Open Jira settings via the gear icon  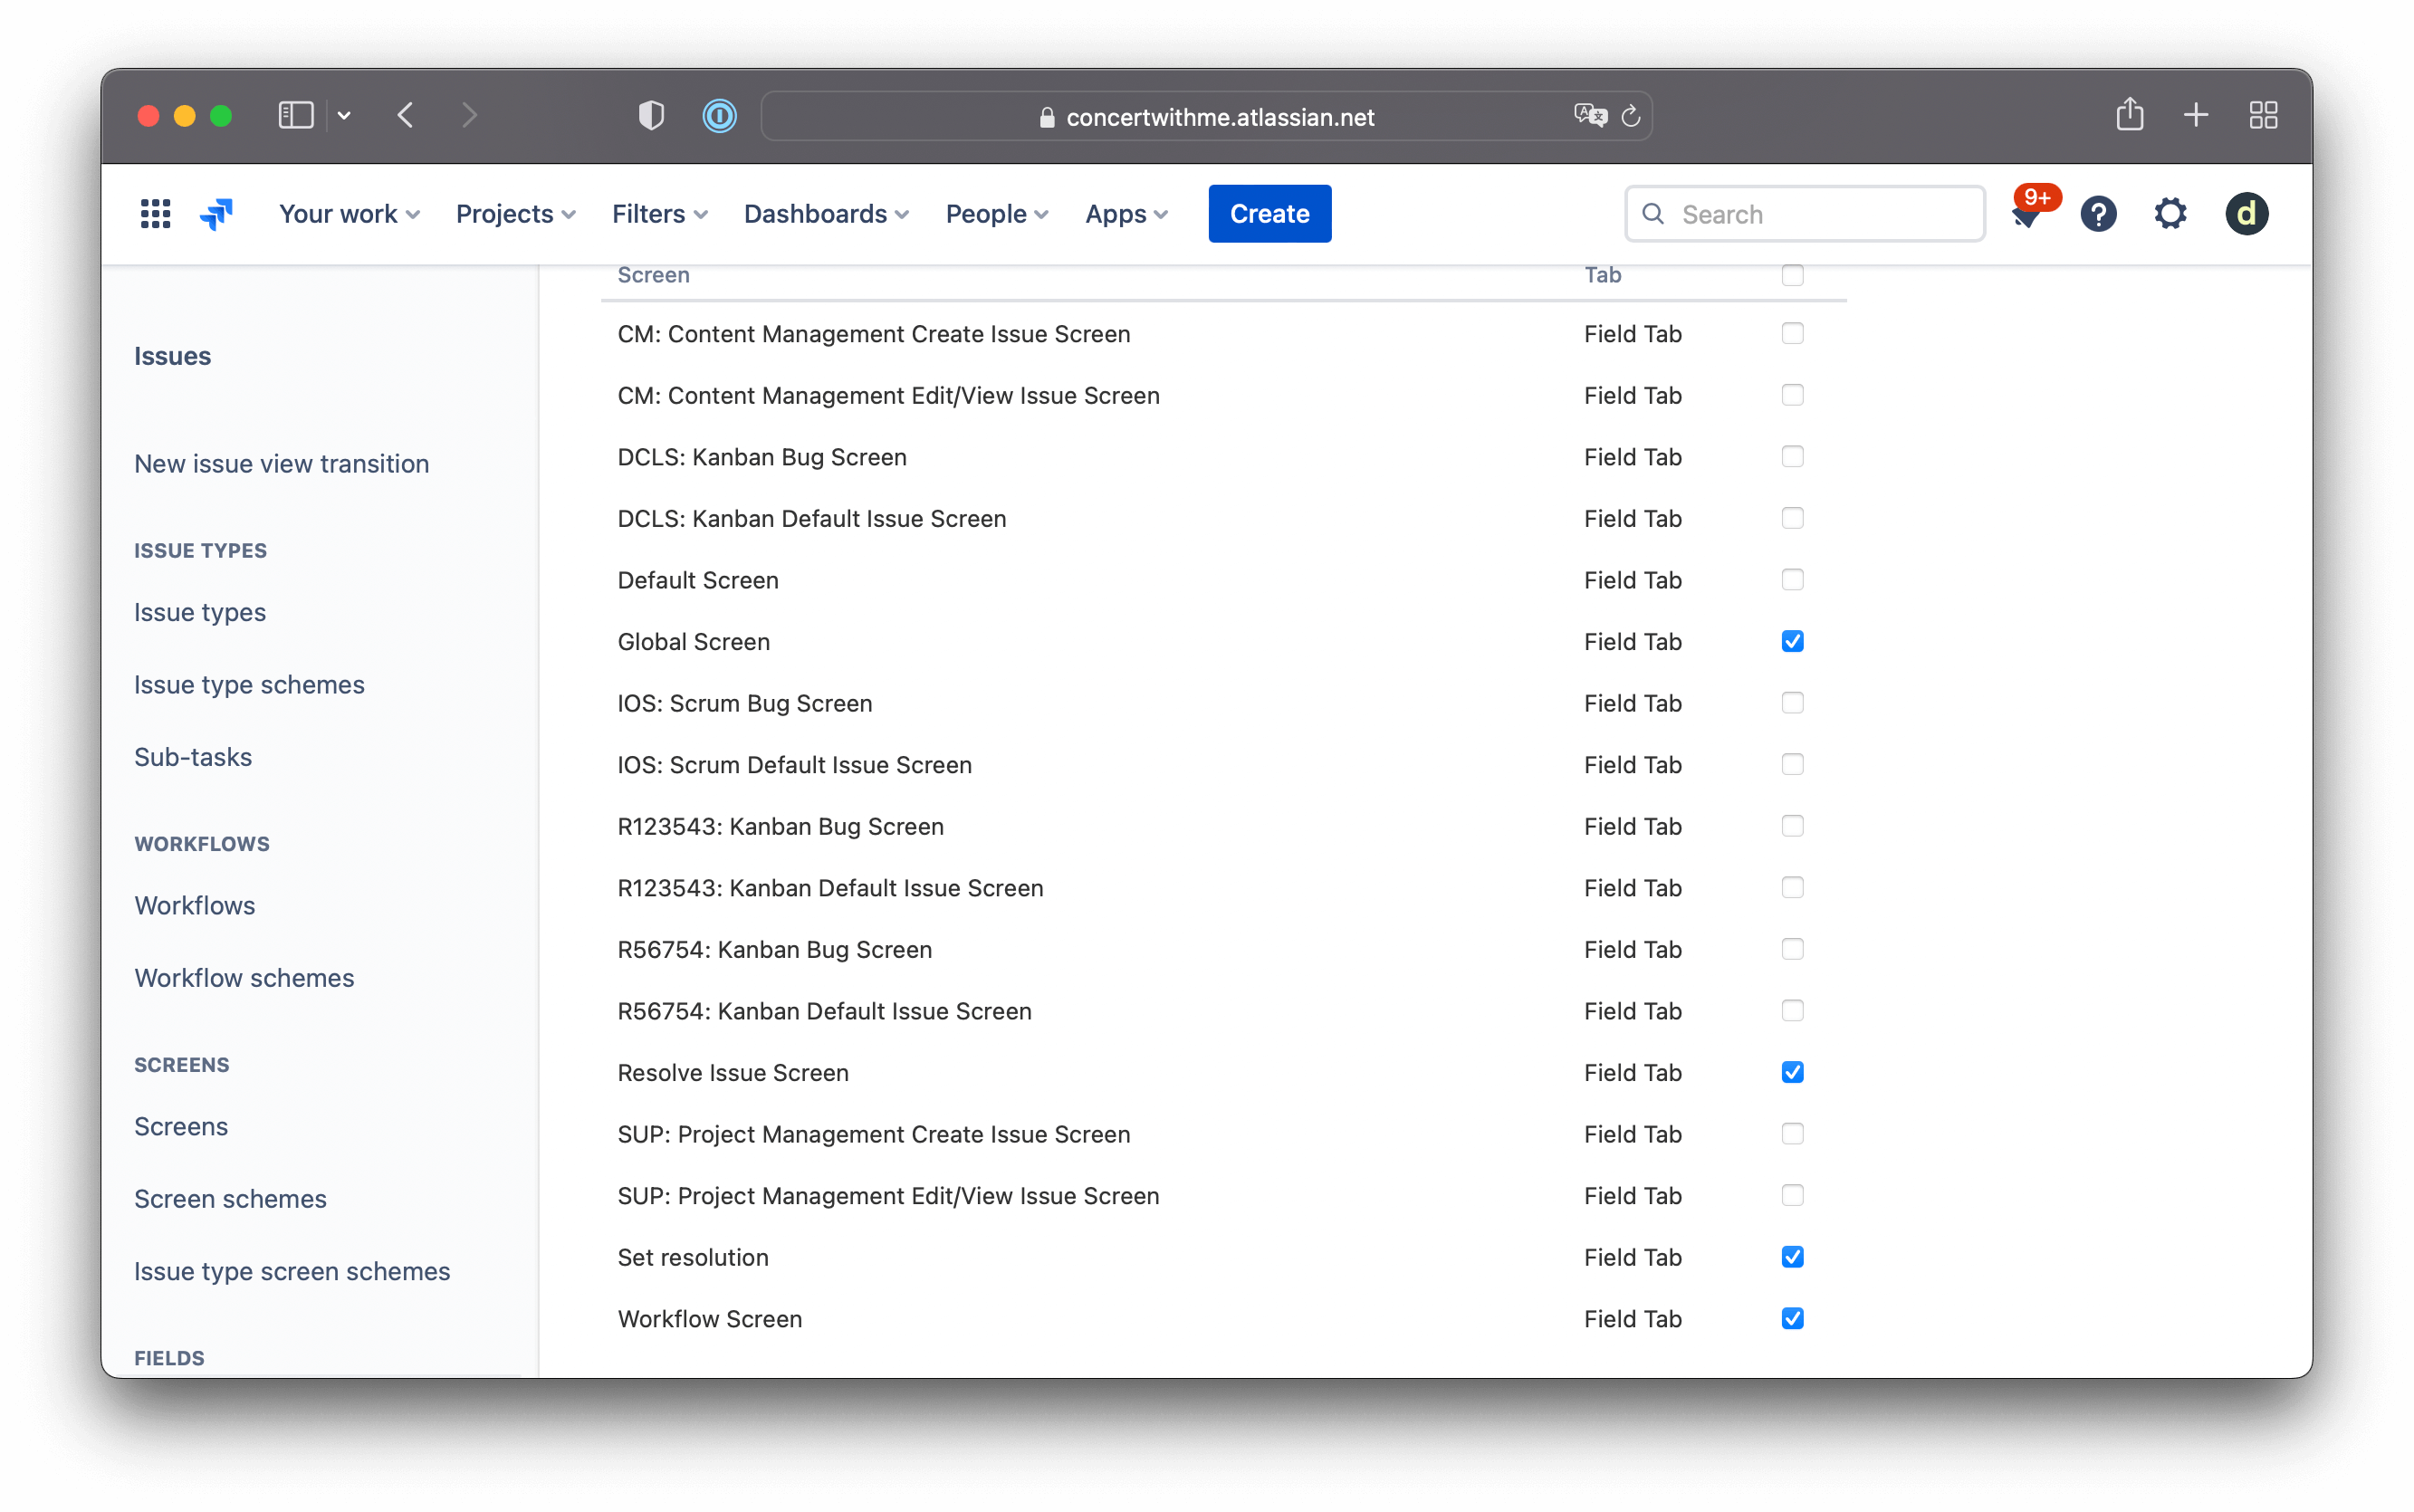[2170, 213]
